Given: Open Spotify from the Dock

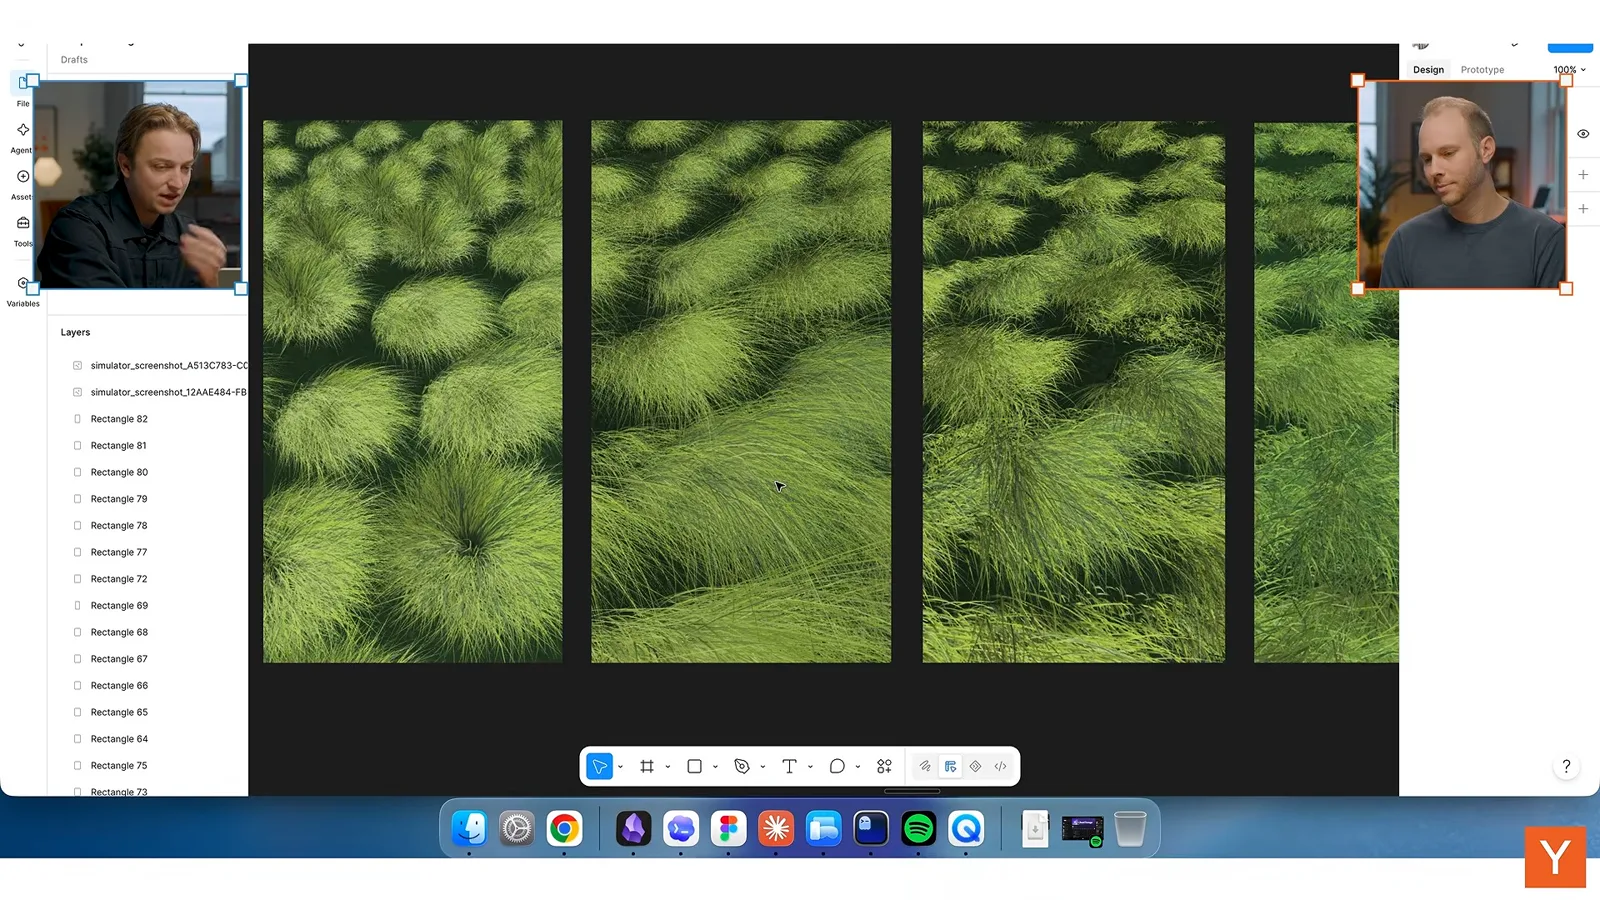Looking at the screenshot, I should click(918, 828).
